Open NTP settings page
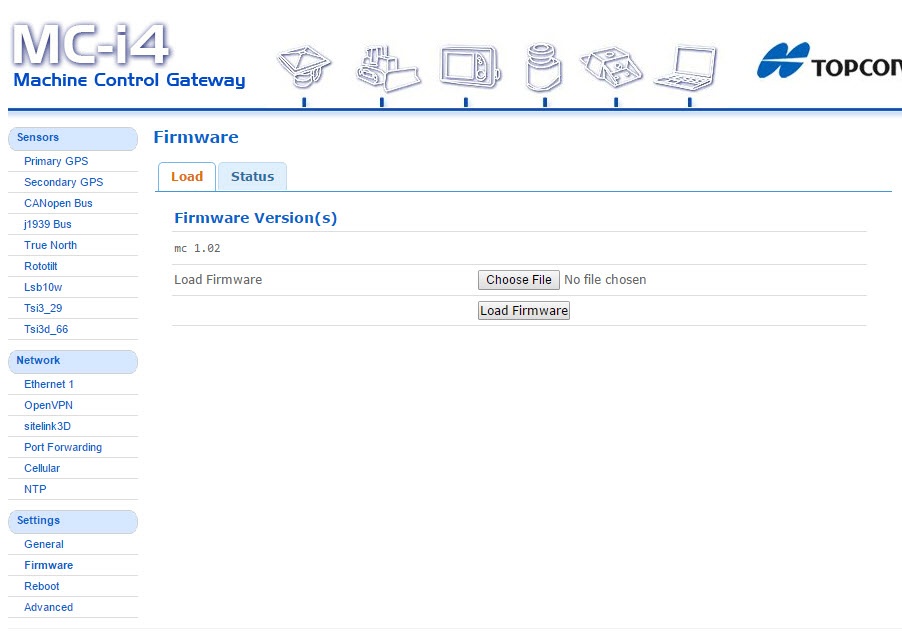The width and height of the screenshot is (902, 637). pos(35,489)
